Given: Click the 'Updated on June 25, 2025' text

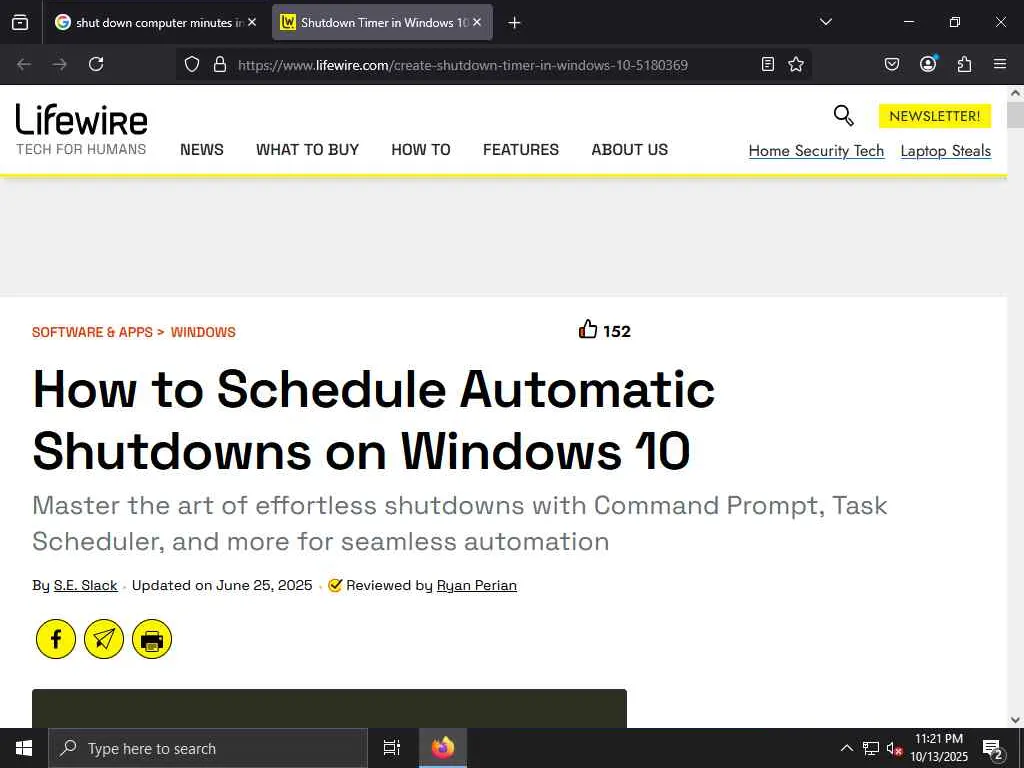Looking at the screenshot, I should pyautogui.click(x=222, y=585).
